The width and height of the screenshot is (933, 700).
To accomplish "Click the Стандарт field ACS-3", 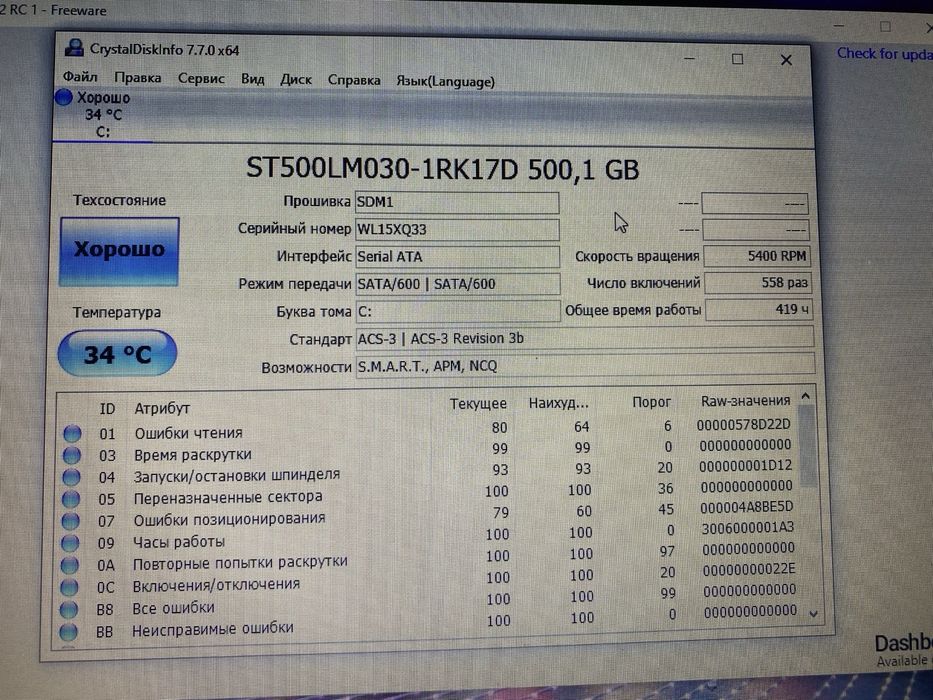I will (x=584, y=338).
